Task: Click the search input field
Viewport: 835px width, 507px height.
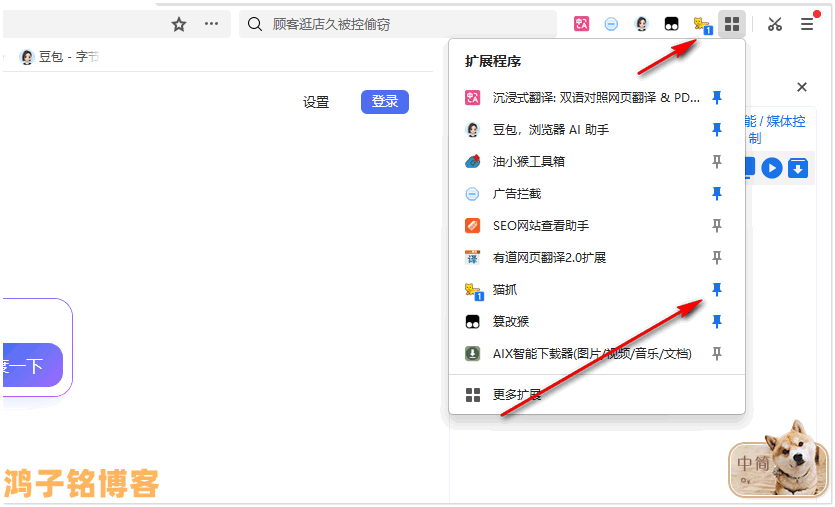Action: click(400, 24)
